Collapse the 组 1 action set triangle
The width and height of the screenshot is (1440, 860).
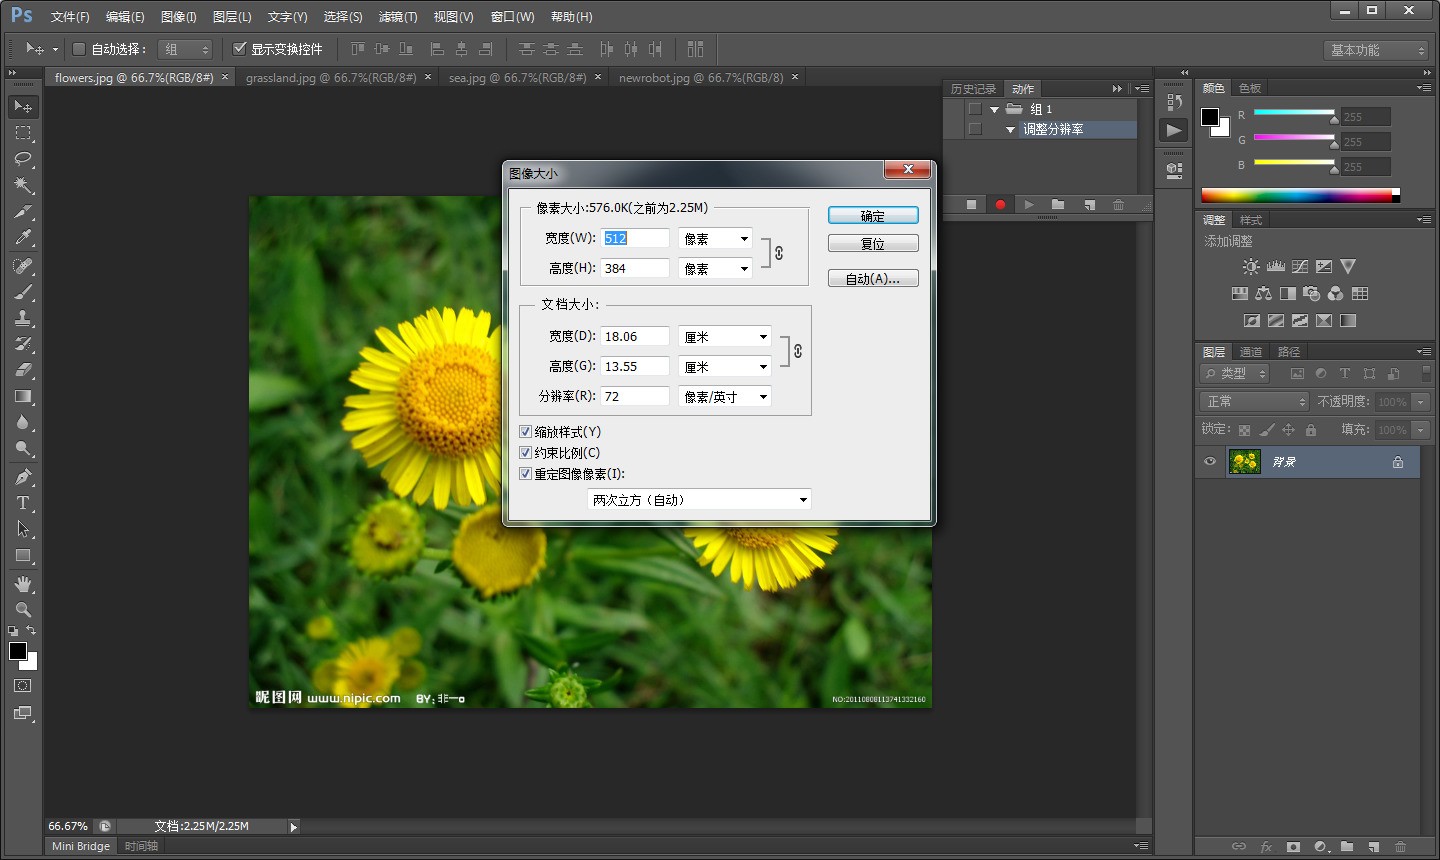(x=994, y=110)
